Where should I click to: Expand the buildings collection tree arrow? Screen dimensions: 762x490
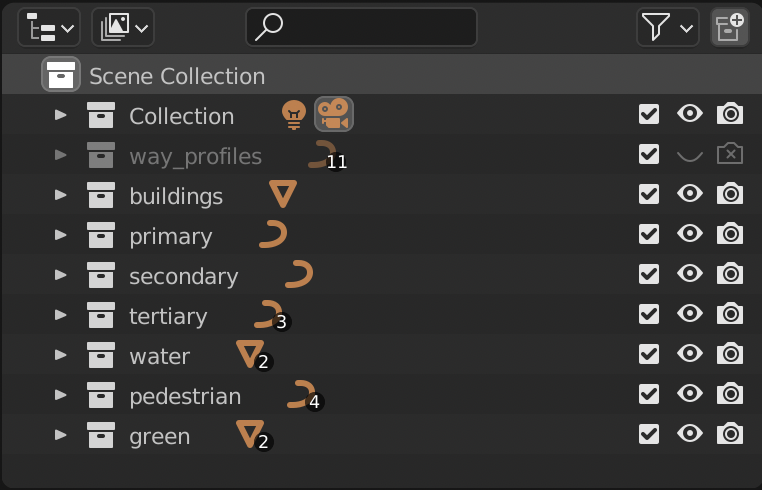pos(61,195)
